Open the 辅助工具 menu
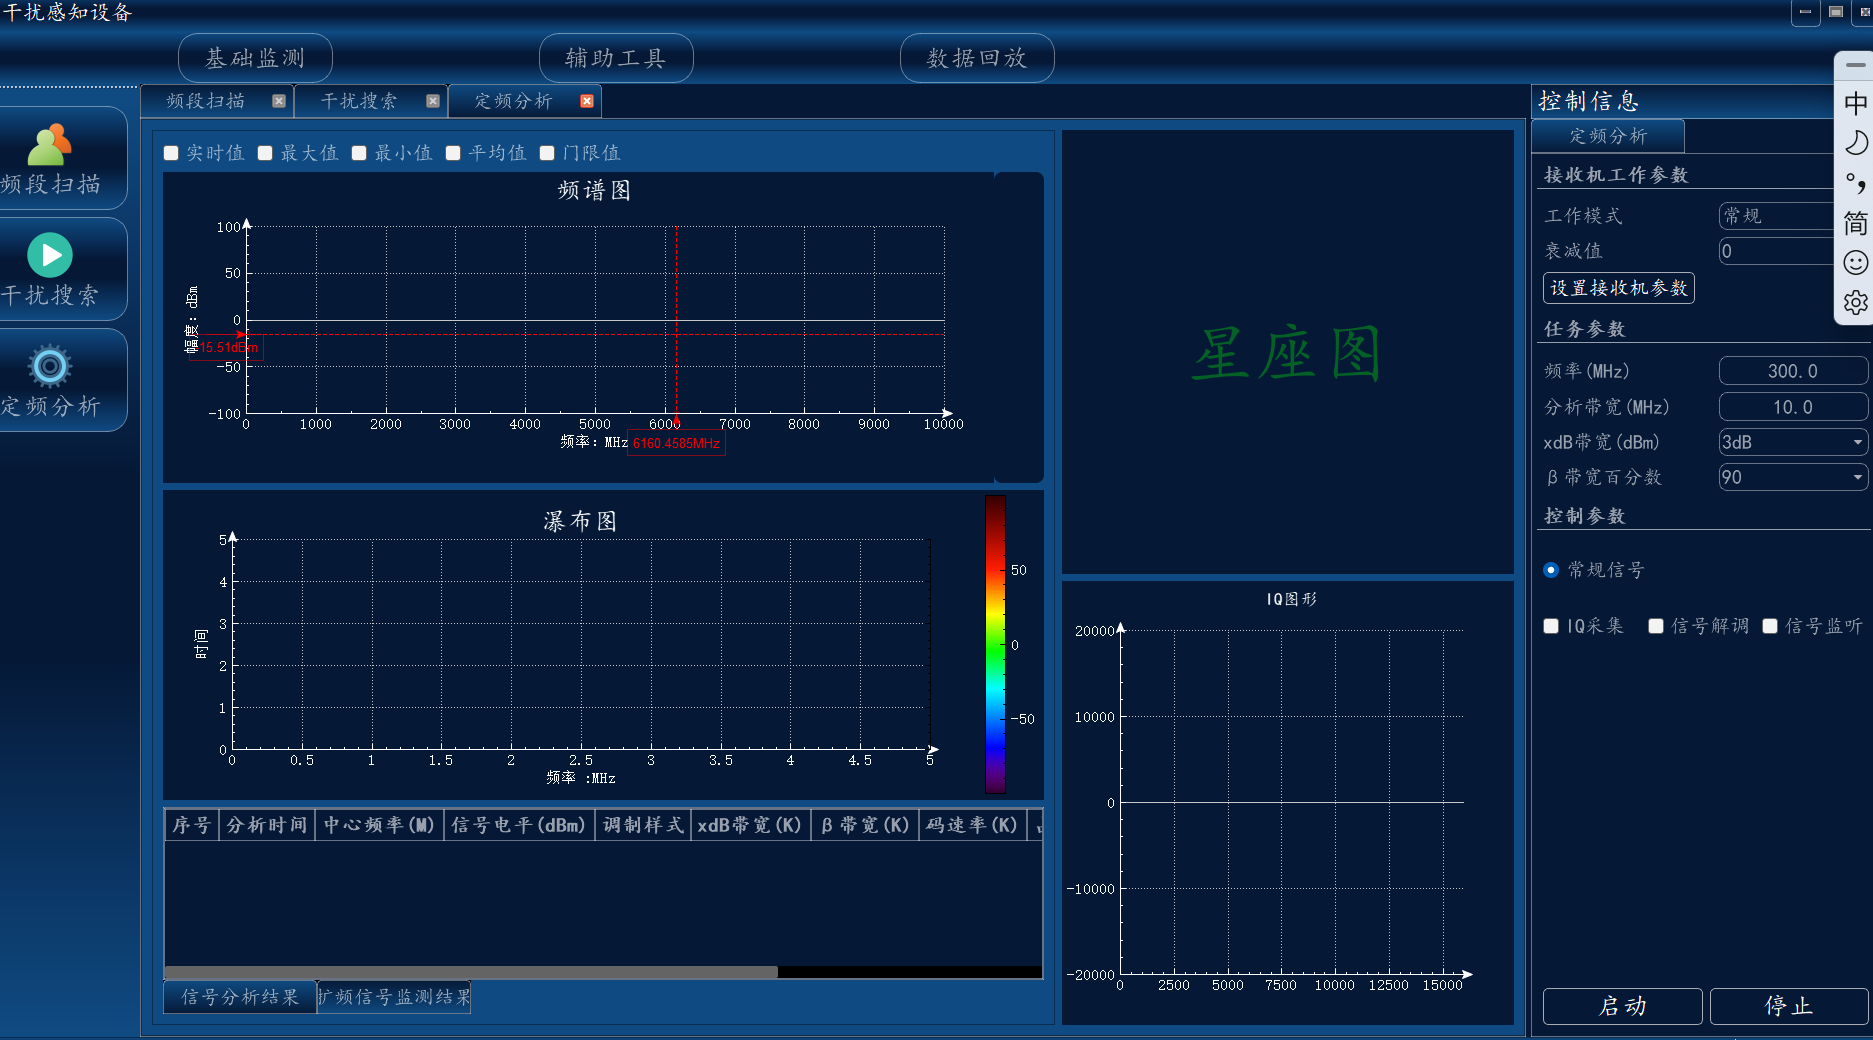This screenshot has width=1873, height=1040. click(x=616, y=58)
